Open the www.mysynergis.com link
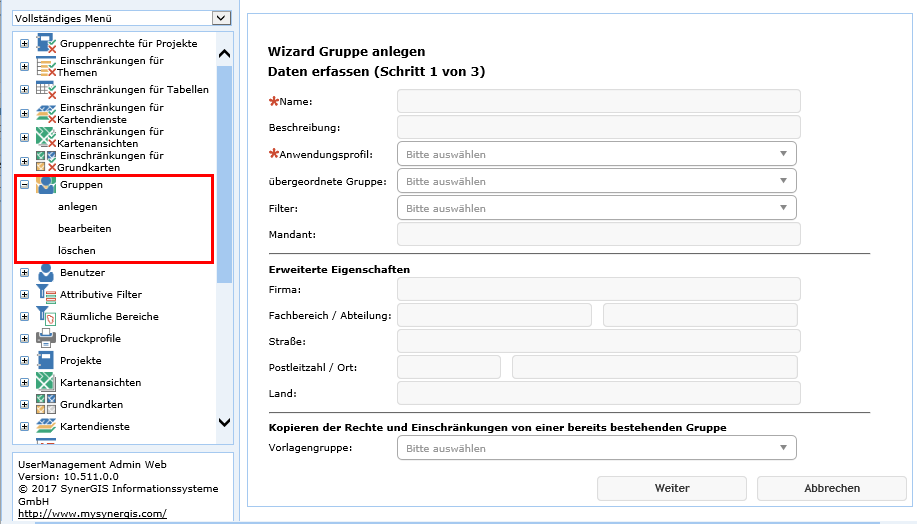Screen dimensions: 917x524 [92, 513]
